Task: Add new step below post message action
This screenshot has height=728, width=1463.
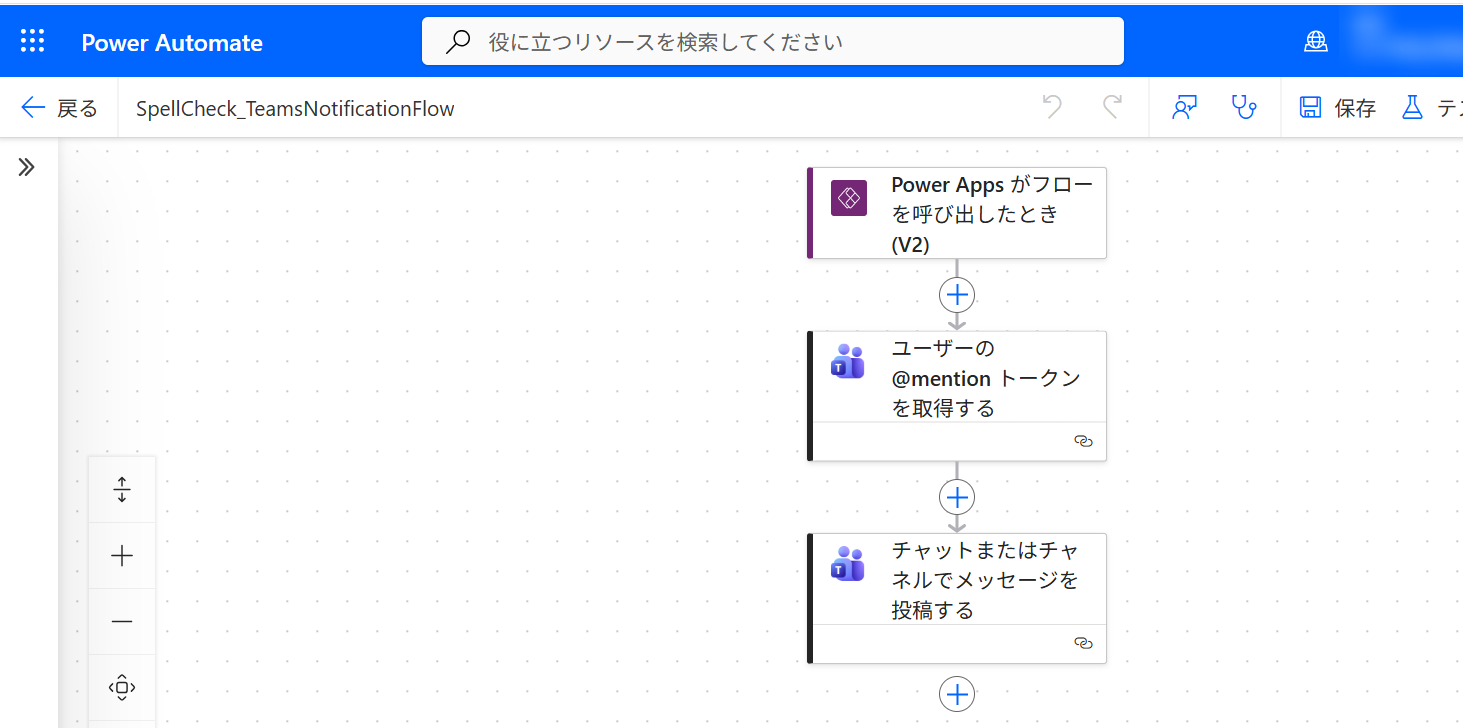Action: 957,694
